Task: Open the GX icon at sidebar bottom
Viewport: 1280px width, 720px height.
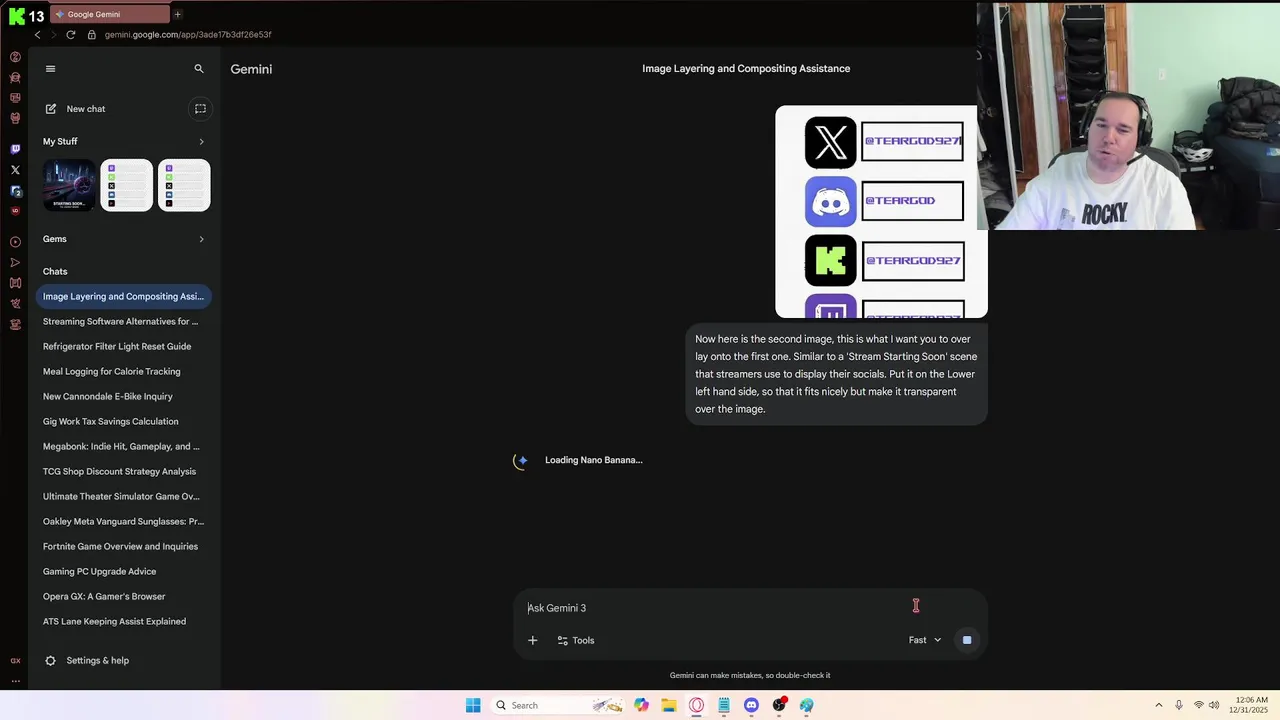Action: click(15, 661)
